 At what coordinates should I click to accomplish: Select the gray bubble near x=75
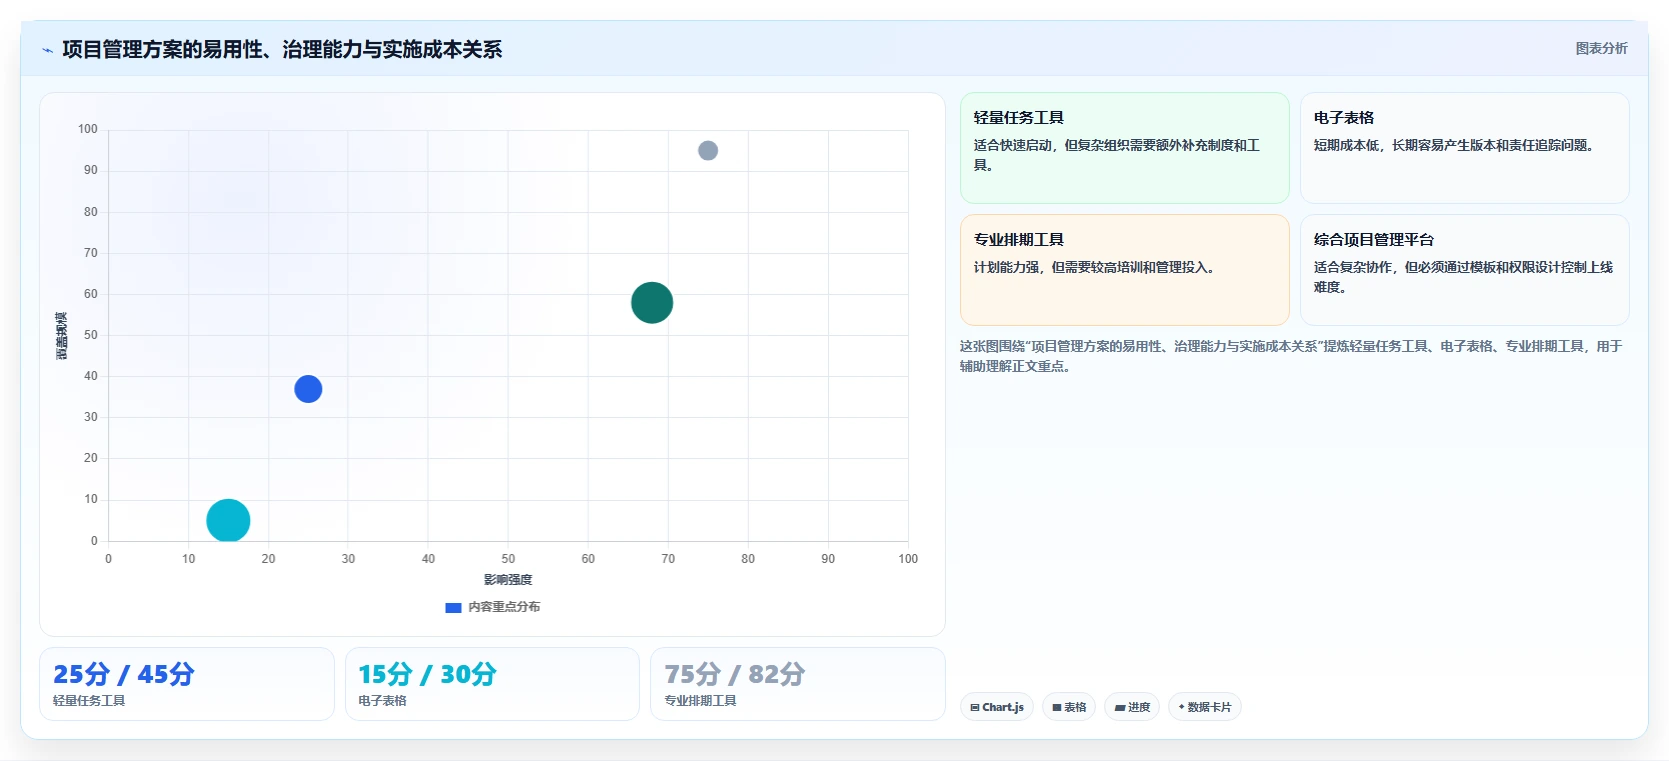click(x=708, y=150)
